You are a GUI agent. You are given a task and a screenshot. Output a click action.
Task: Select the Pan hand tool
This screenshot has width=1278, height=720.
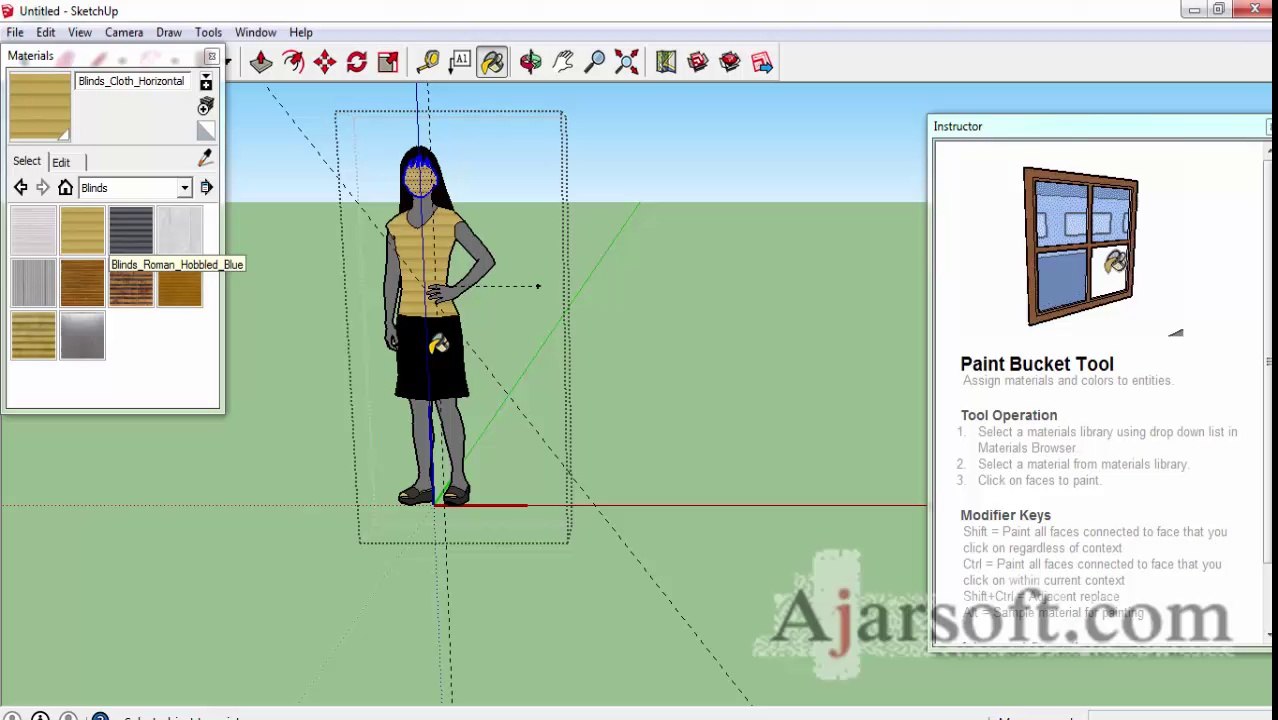click(563, 62)
